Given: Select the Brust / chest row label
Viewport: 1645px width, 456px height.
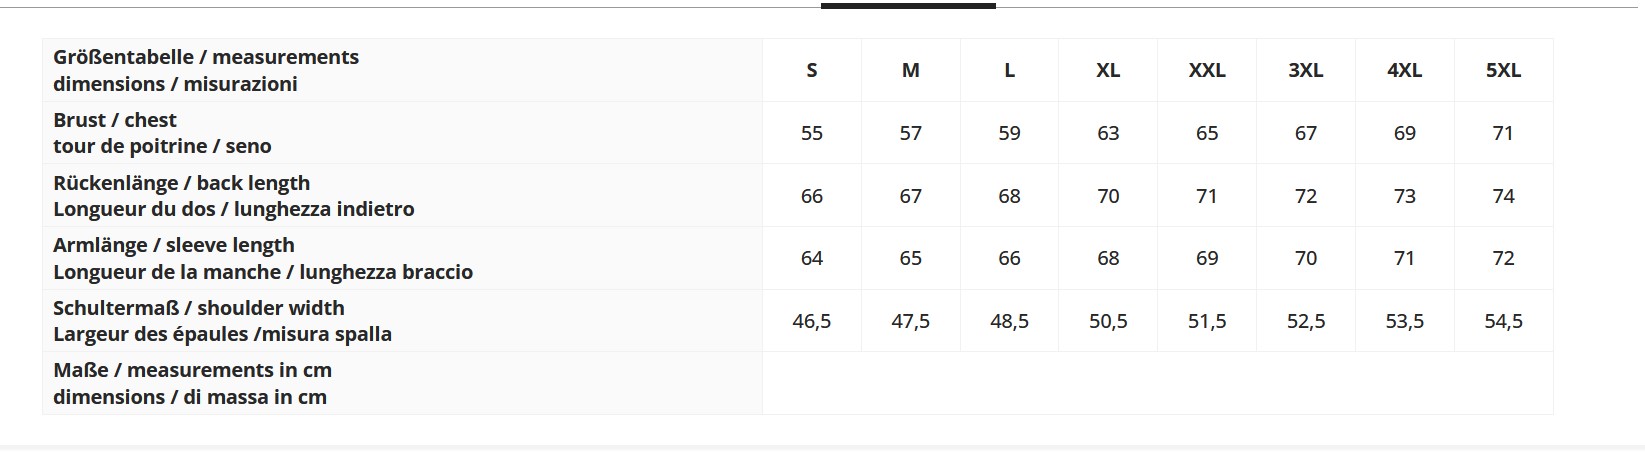Looking at the screenshot, I should 162,133.
